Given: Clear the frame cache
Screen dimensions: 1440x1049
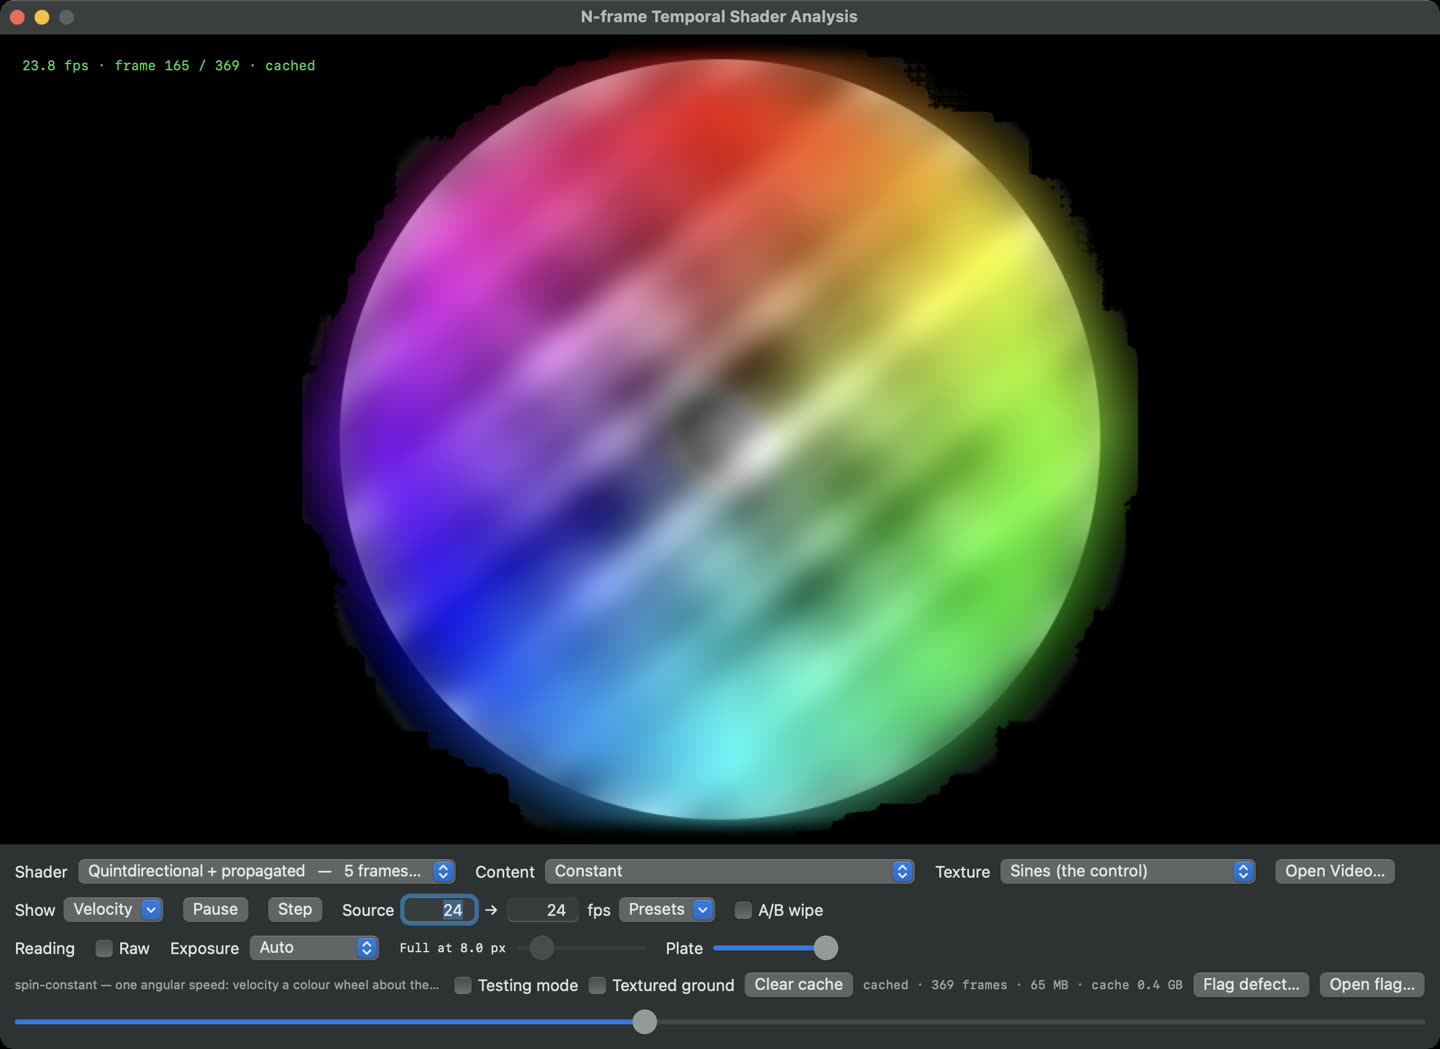Looking at the screenshot, I should tap(798, 985).
